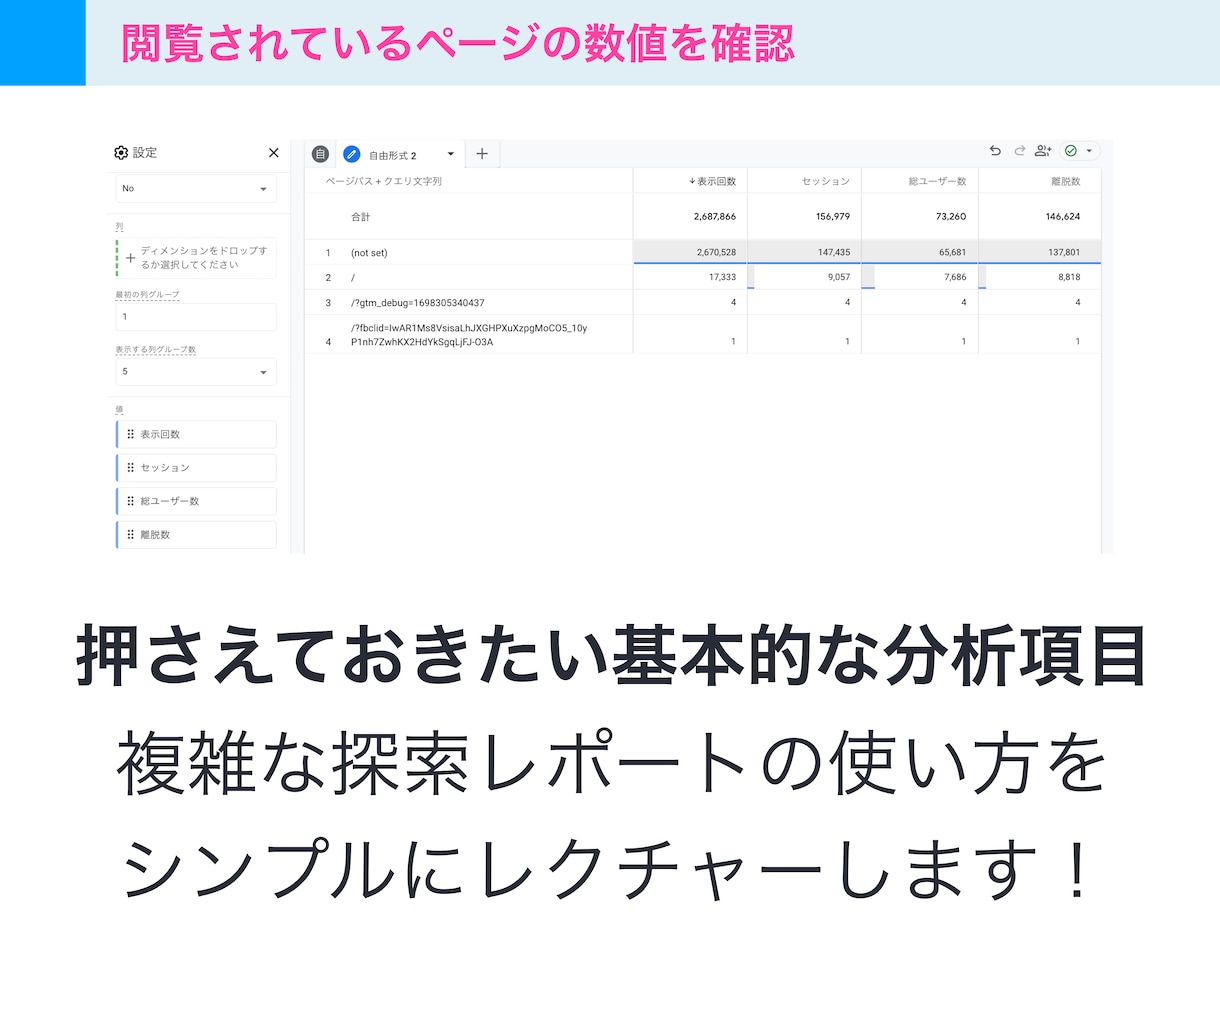Image resolution: width=1220 pixels, height=1015 pixels.
Task: Click the ディメンションをドロップするか選択してください area
Action: [x=196, y=258]
